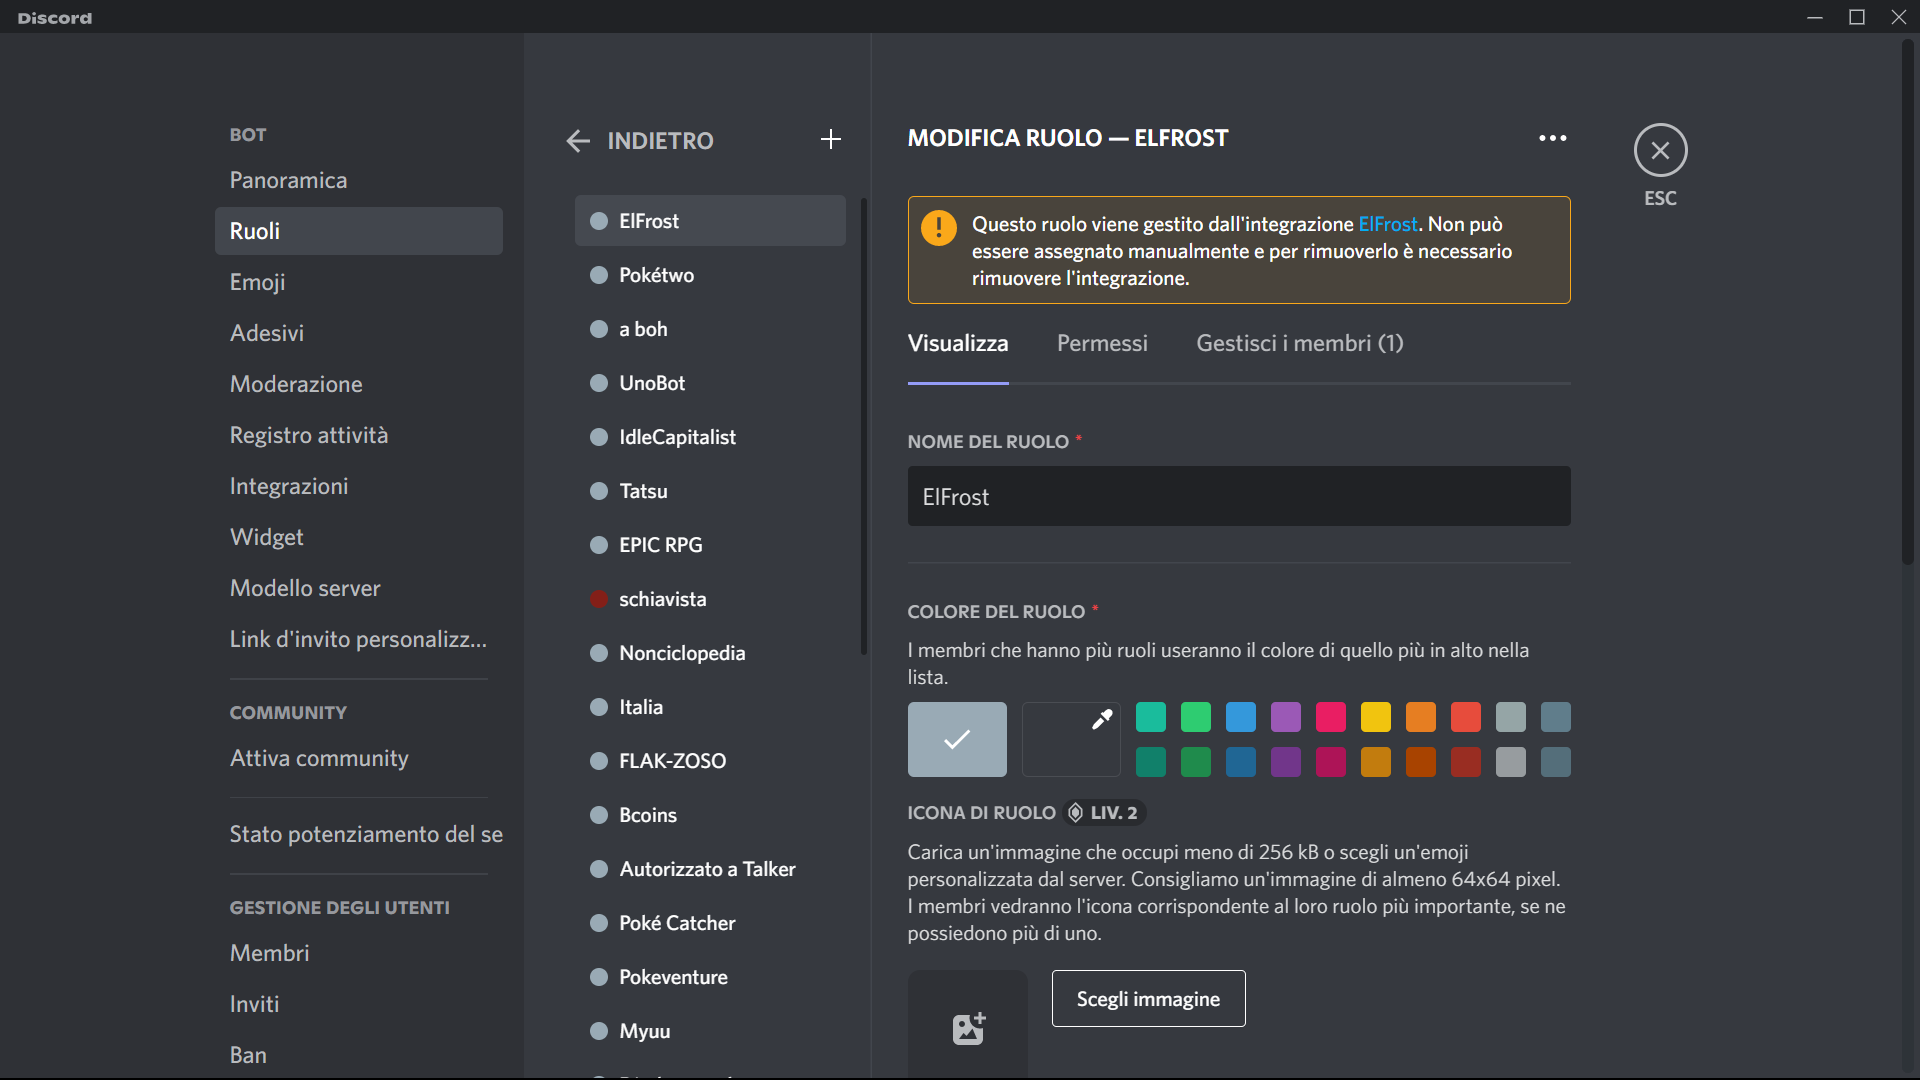This screenshot has width=1920, height=1080.
Task: Open the three-dots role options menu
Action: click(x=1552, y=138)
